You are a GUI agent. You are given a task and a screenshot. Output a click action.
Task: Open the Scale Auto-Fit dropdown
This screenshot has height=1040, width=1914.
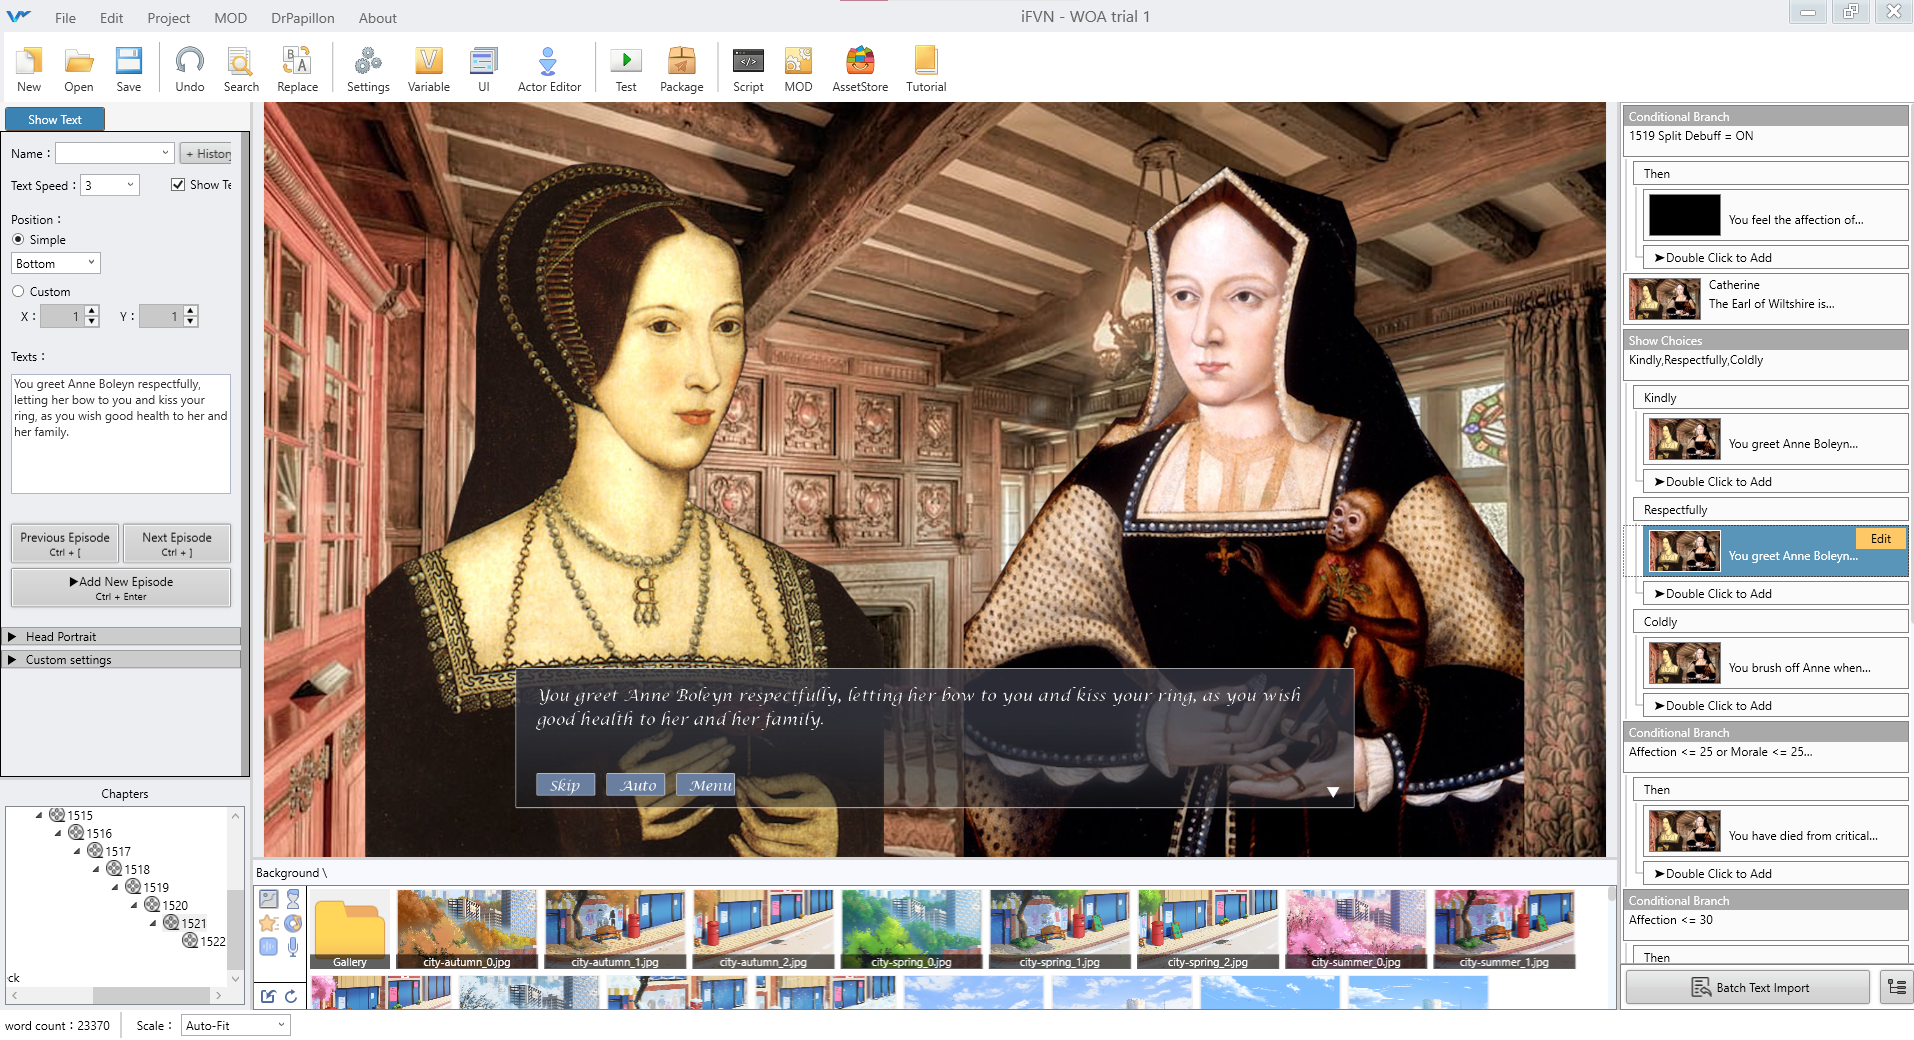click(x=236, y=1025)
